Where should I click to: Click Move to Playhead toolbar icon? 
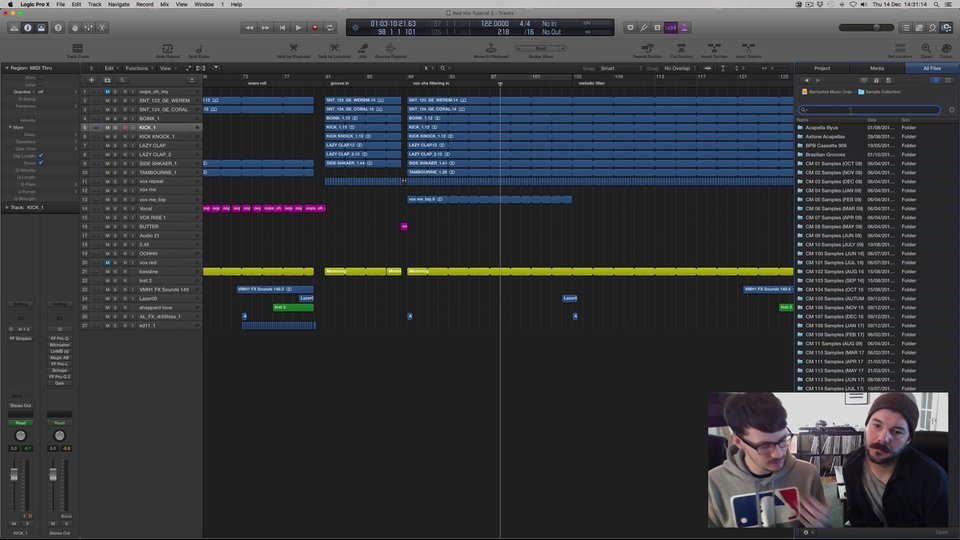pos(491,48)
